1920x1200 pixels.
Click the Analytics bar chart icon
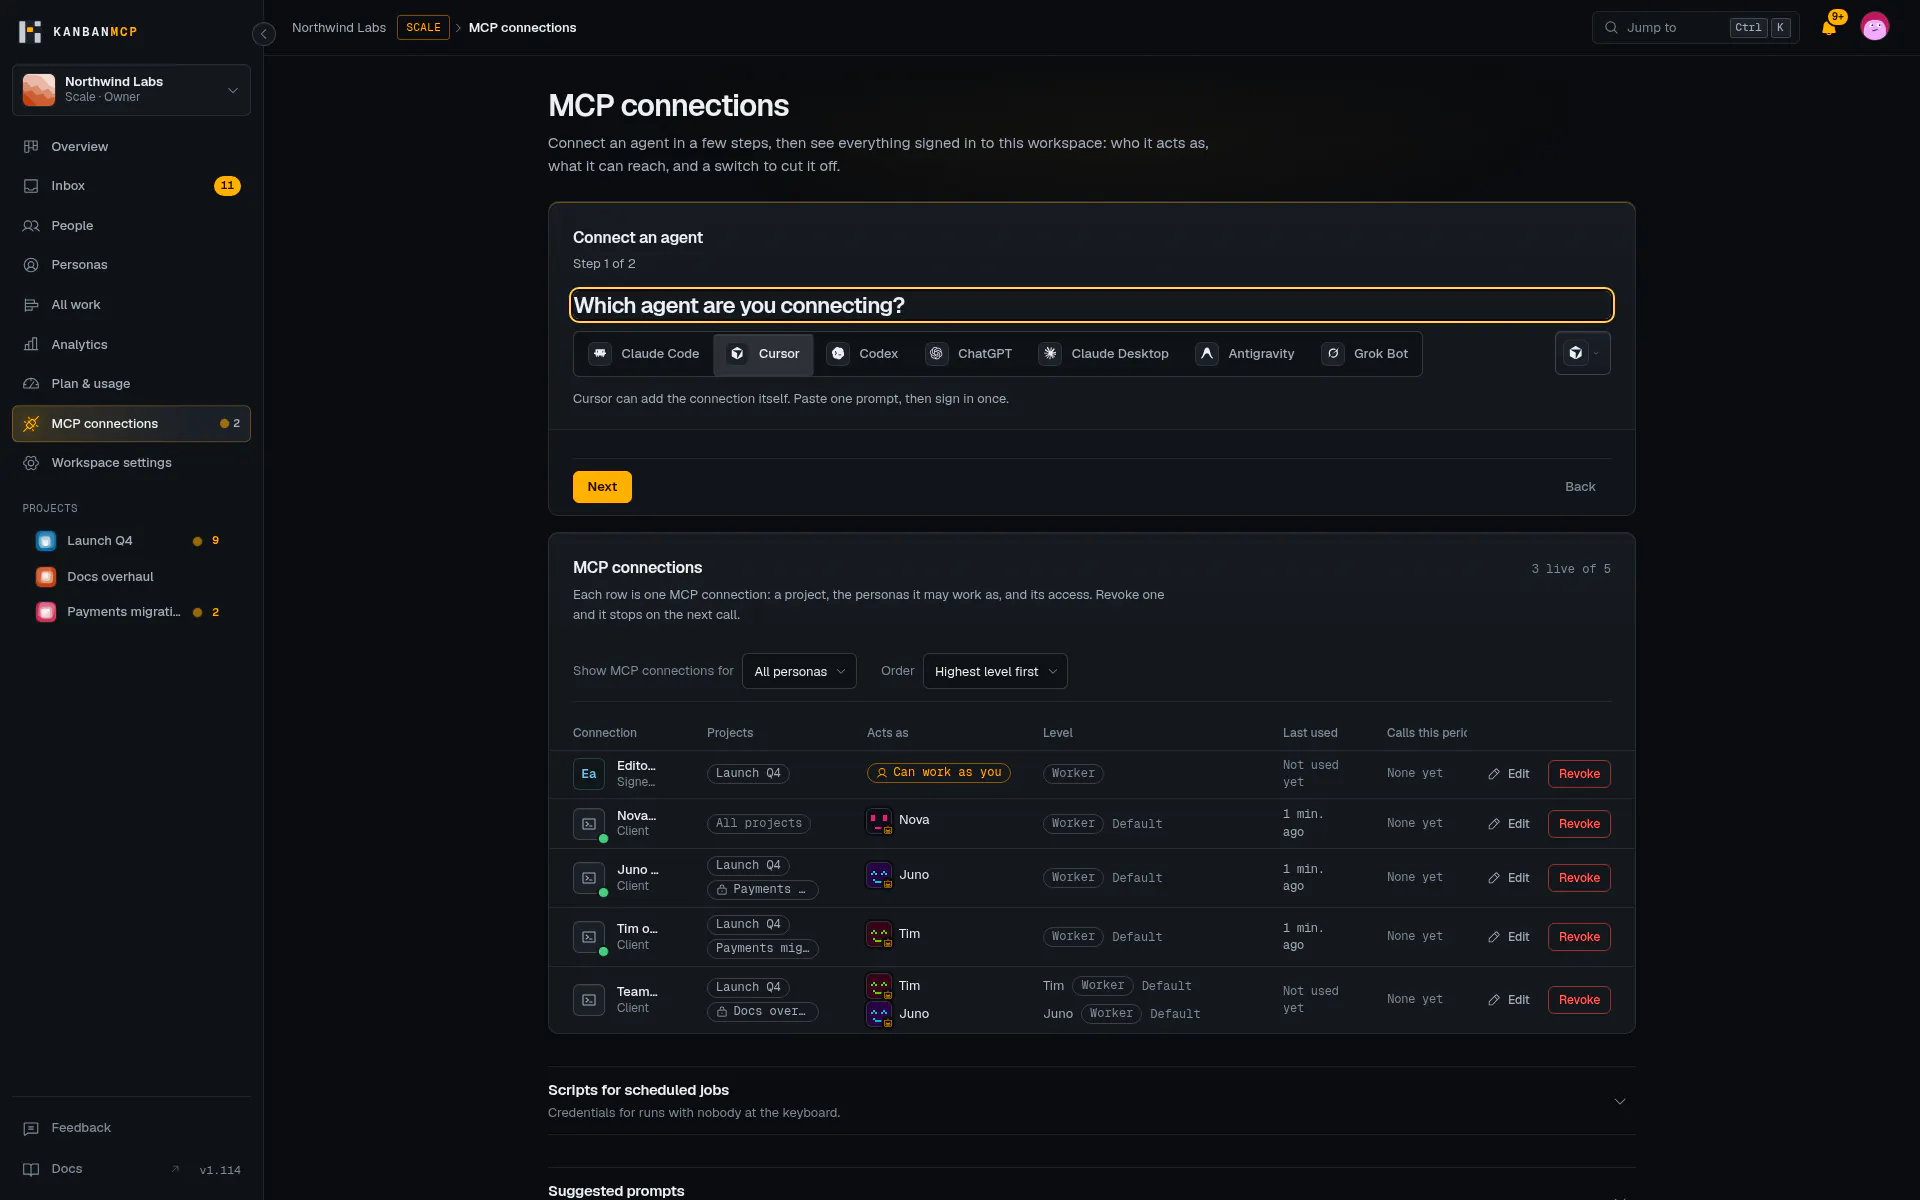click(x=31, y=345)
